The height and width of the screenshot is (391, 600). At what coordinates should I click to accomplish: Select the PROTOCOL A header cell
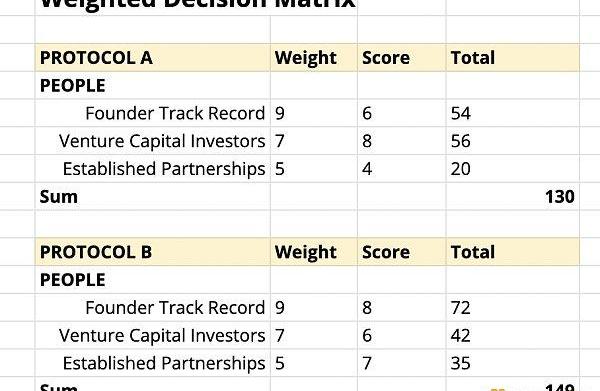pos(153,57)
